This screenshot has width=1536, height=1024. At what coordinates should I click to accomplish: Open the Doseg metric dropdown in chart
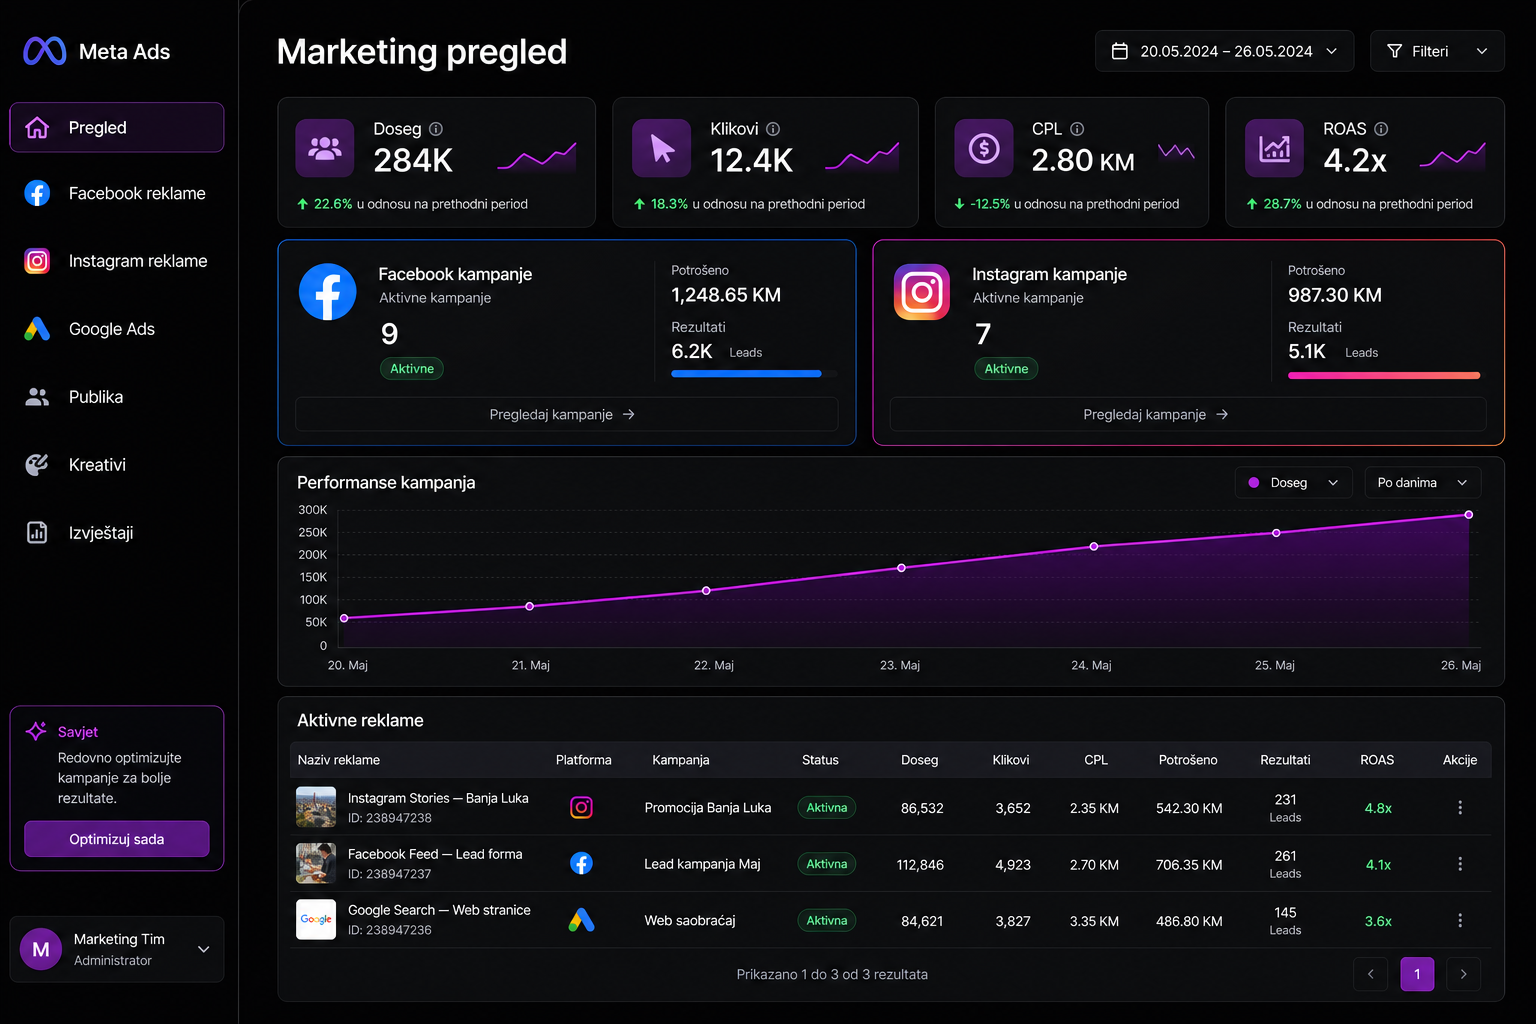[x=1293, y=482]
